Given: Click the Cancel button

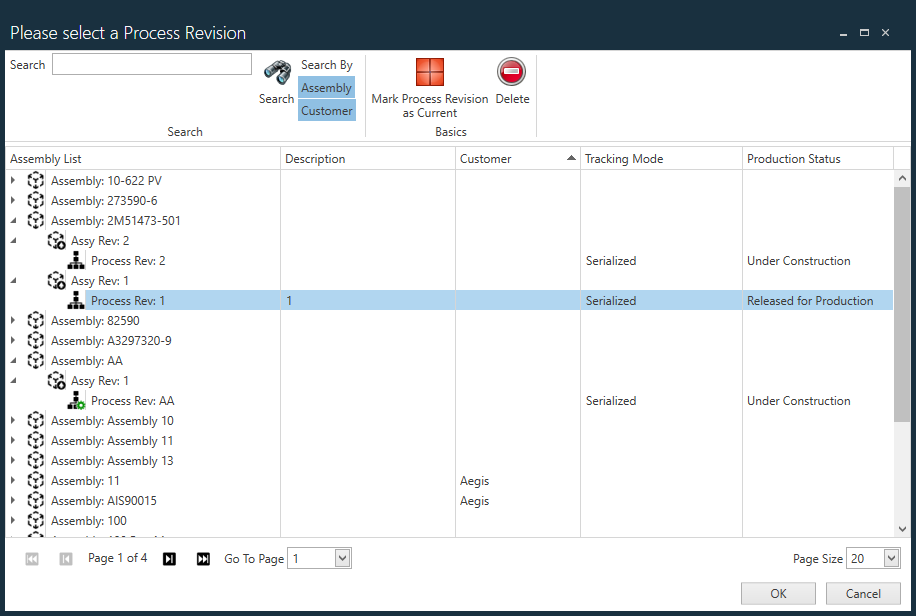Looking at the screenshot, I should tap(863, 593).
